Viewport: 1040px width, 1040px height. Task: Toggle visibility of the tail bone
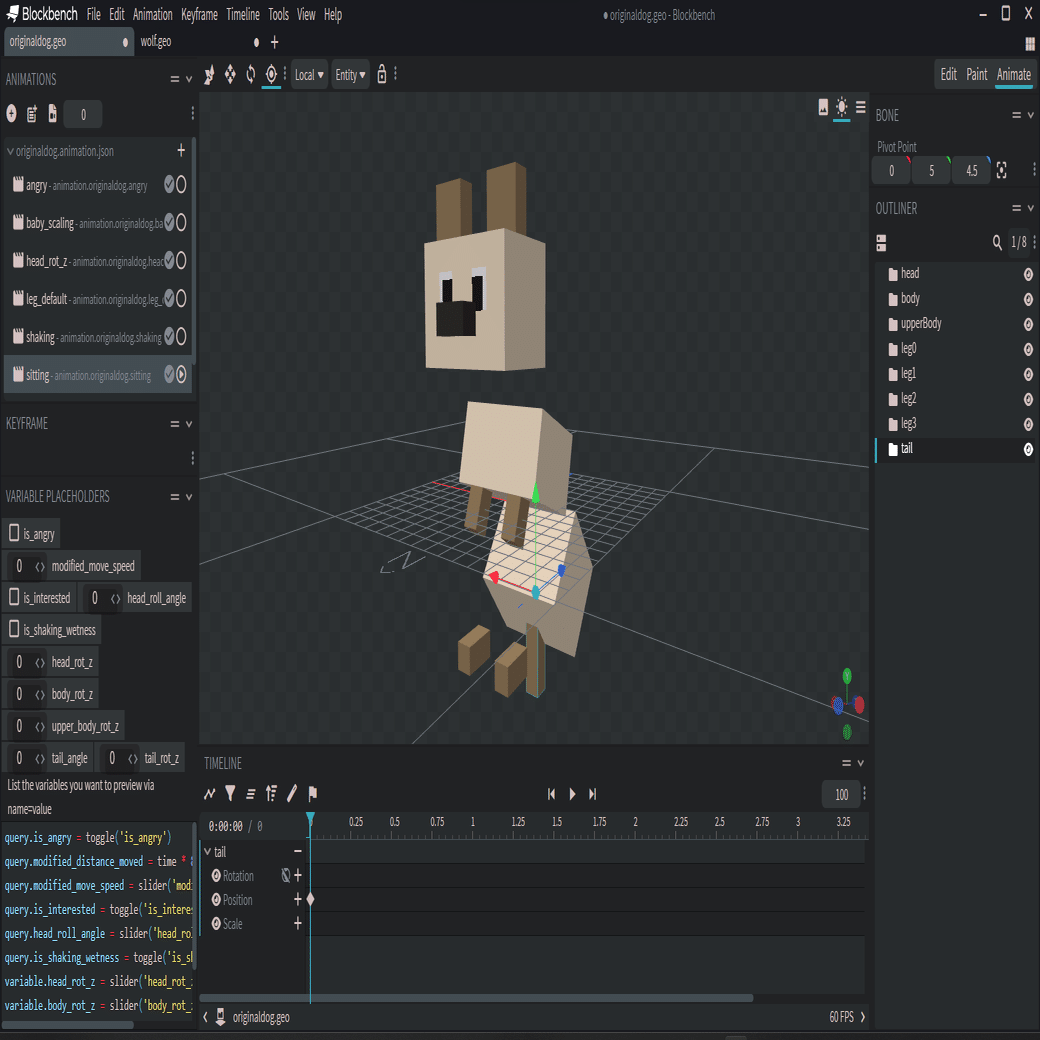point(1028,449)
